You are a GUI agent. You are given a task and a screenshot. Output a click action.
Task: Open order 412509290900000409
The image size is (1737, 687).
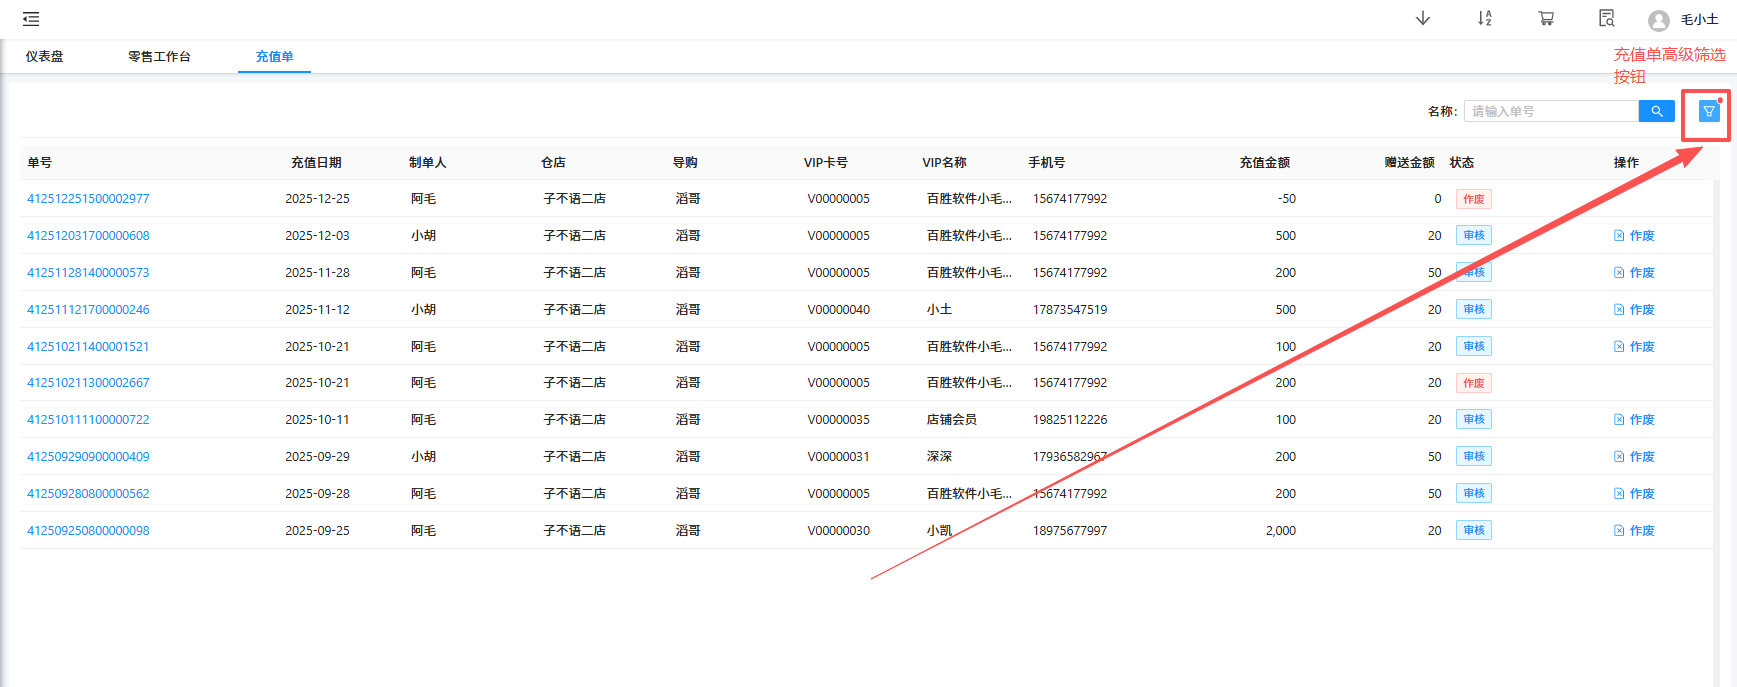point(88,456)
